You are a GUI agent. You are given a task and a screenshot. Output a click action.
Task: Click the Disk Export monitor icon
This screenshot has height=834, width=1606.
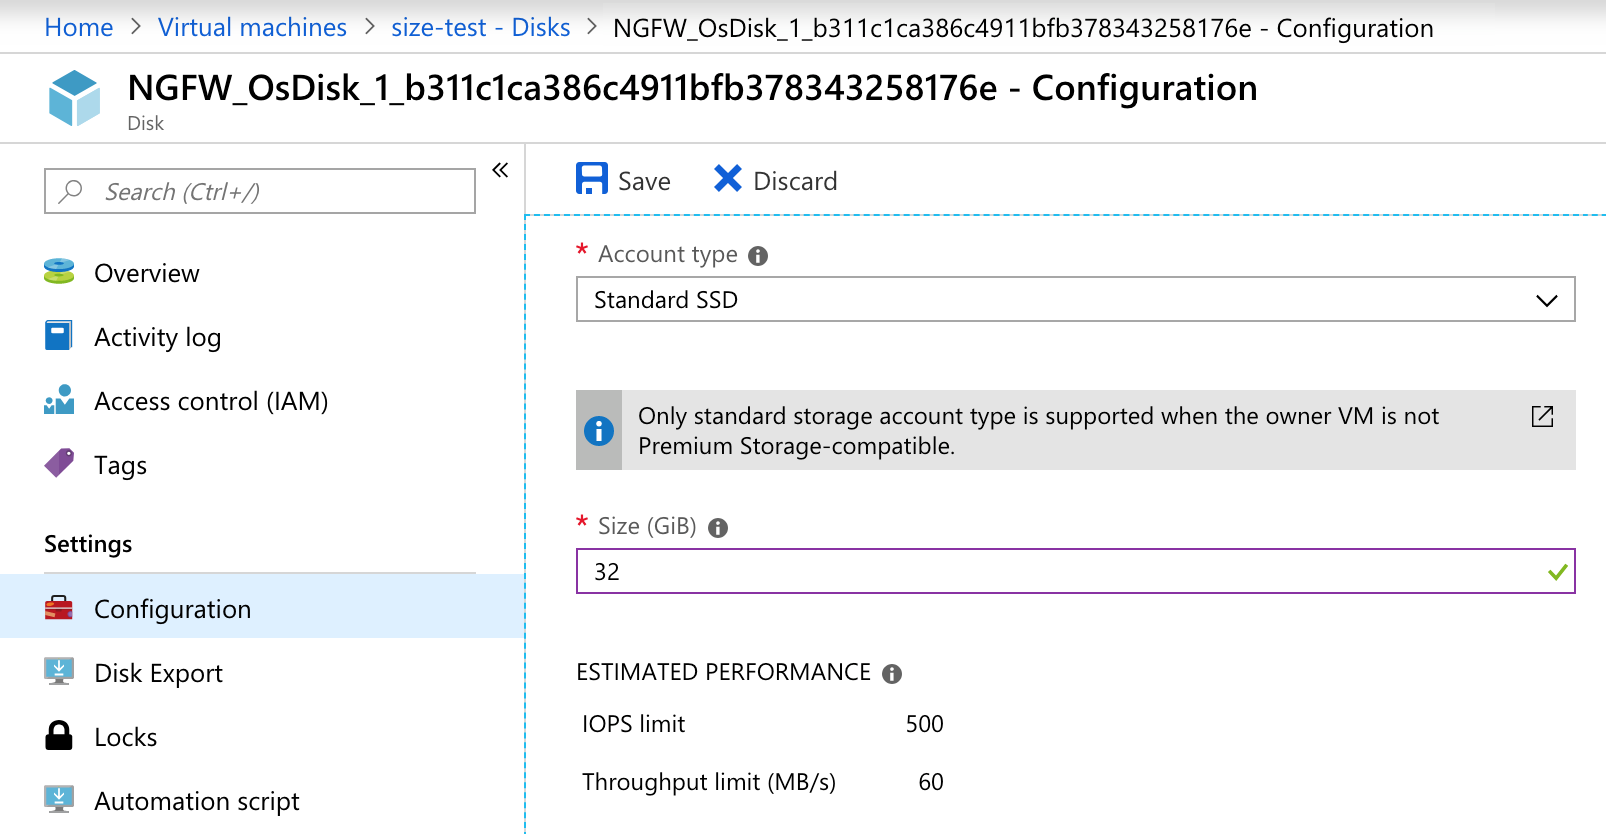[x=59, y=672]
